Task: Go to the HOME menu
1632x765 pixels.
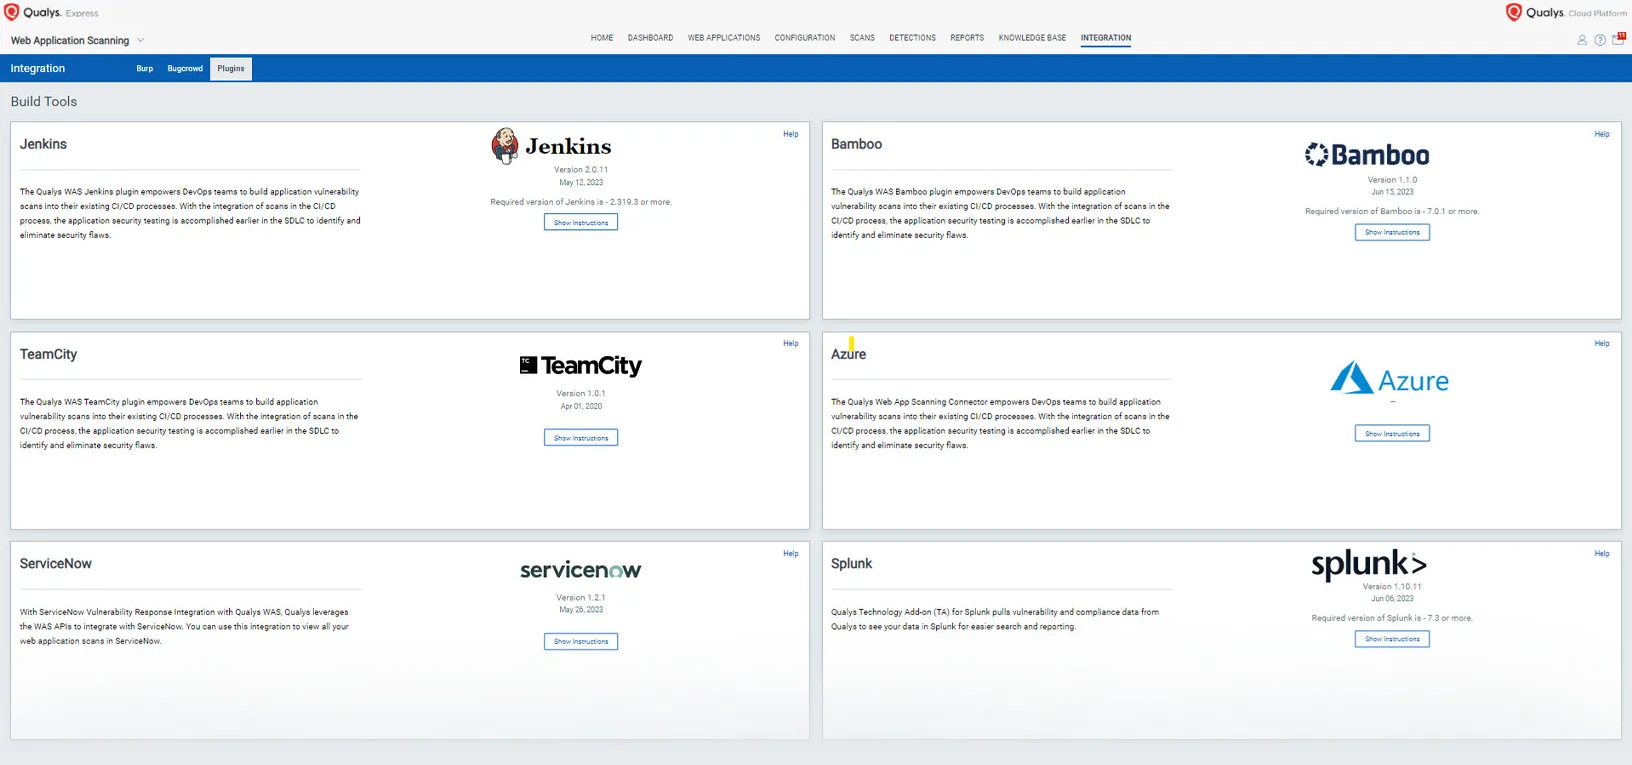Action: pos(602,38)
